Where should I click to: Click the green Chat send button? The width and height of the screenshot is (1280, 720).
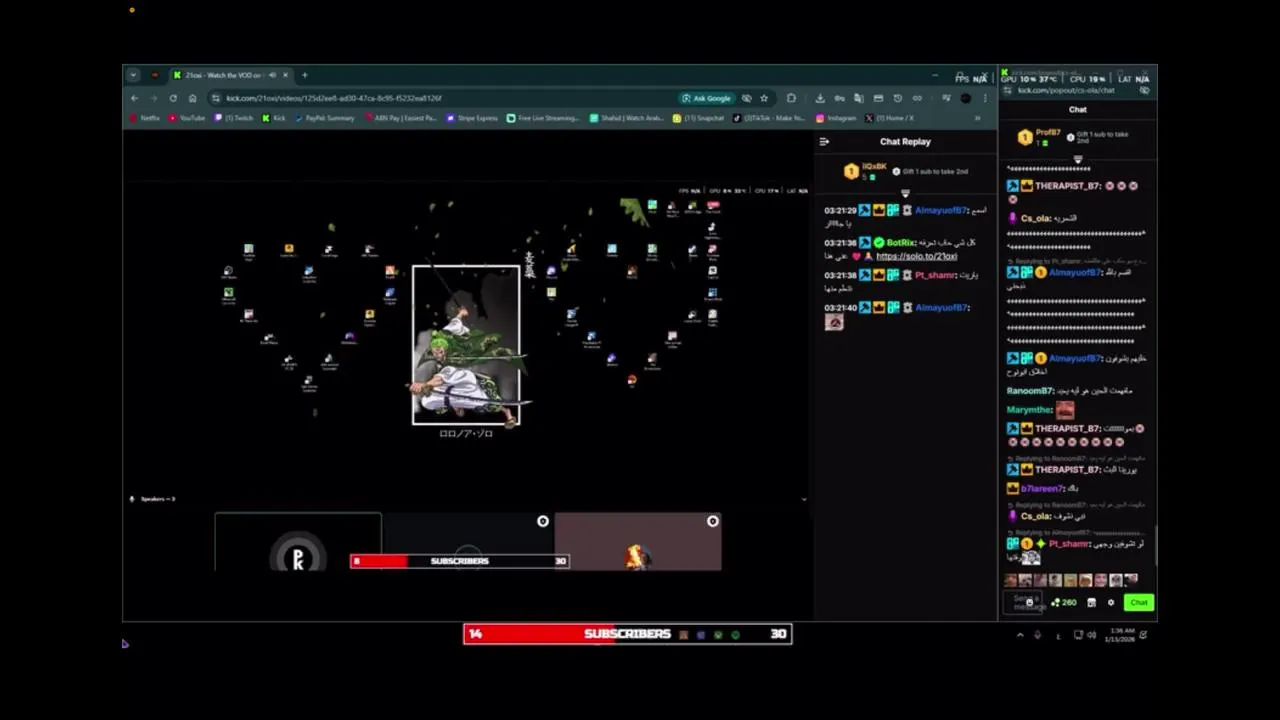pyautogui.click(x=1138, y=602)
